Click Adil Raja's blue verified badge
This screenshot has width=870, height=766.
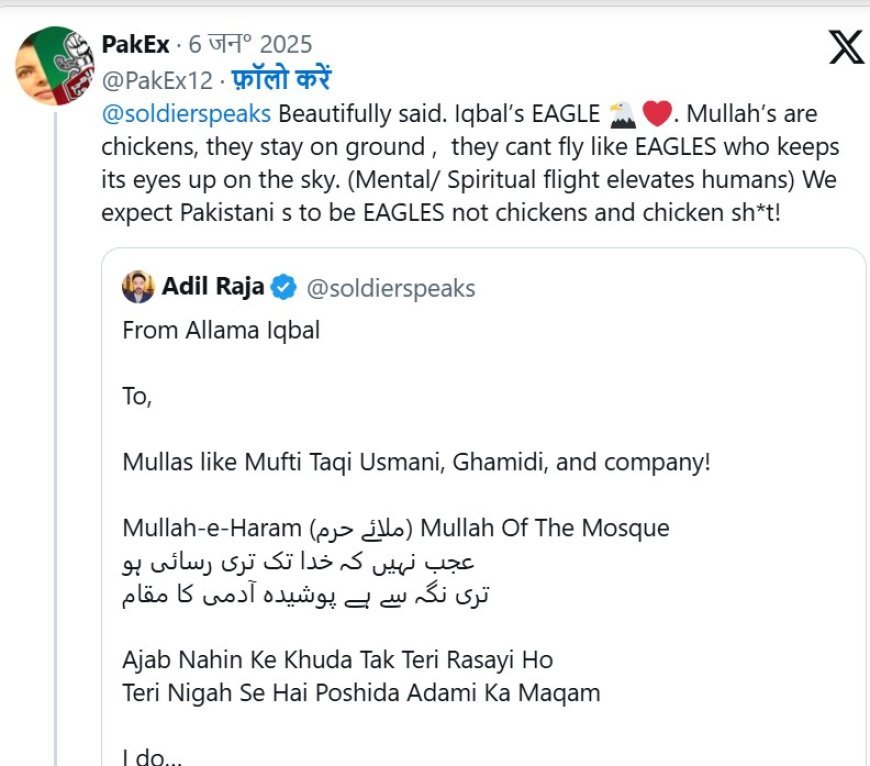pyautogui.click(x=284, y=287)
